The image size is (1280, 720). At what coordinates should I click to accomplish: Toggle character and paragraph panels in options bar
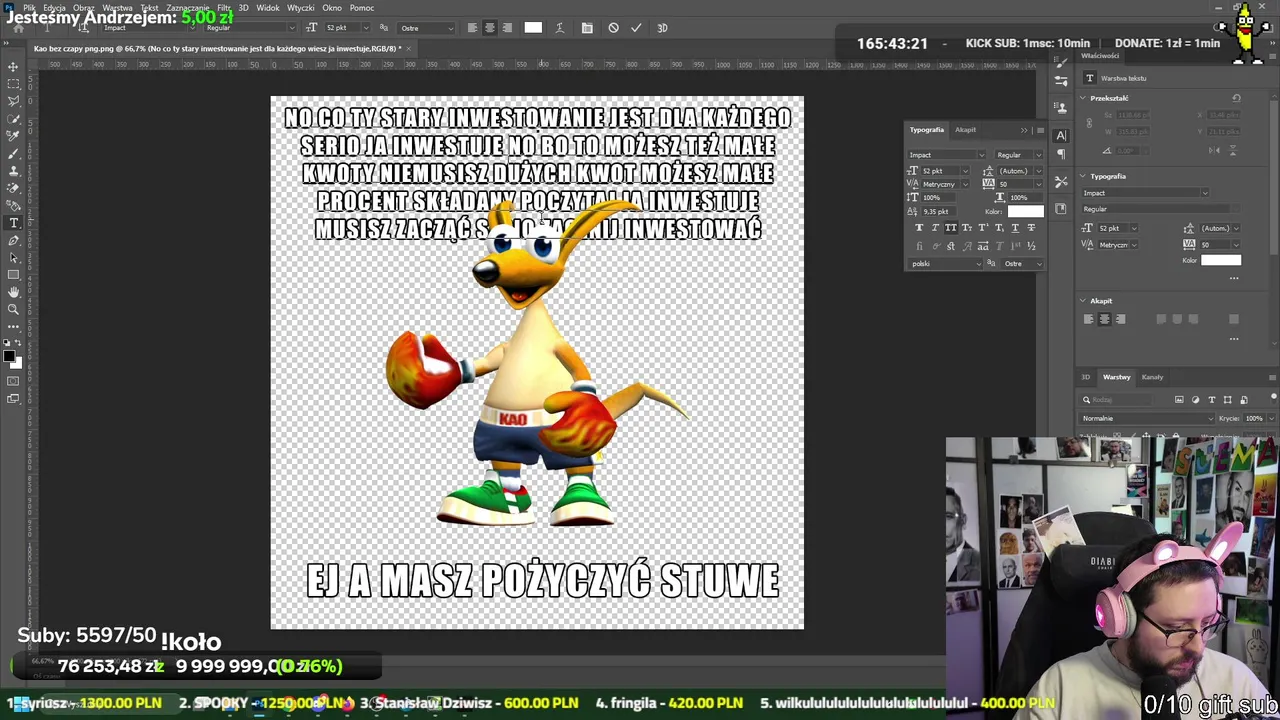tap(587, 28)
